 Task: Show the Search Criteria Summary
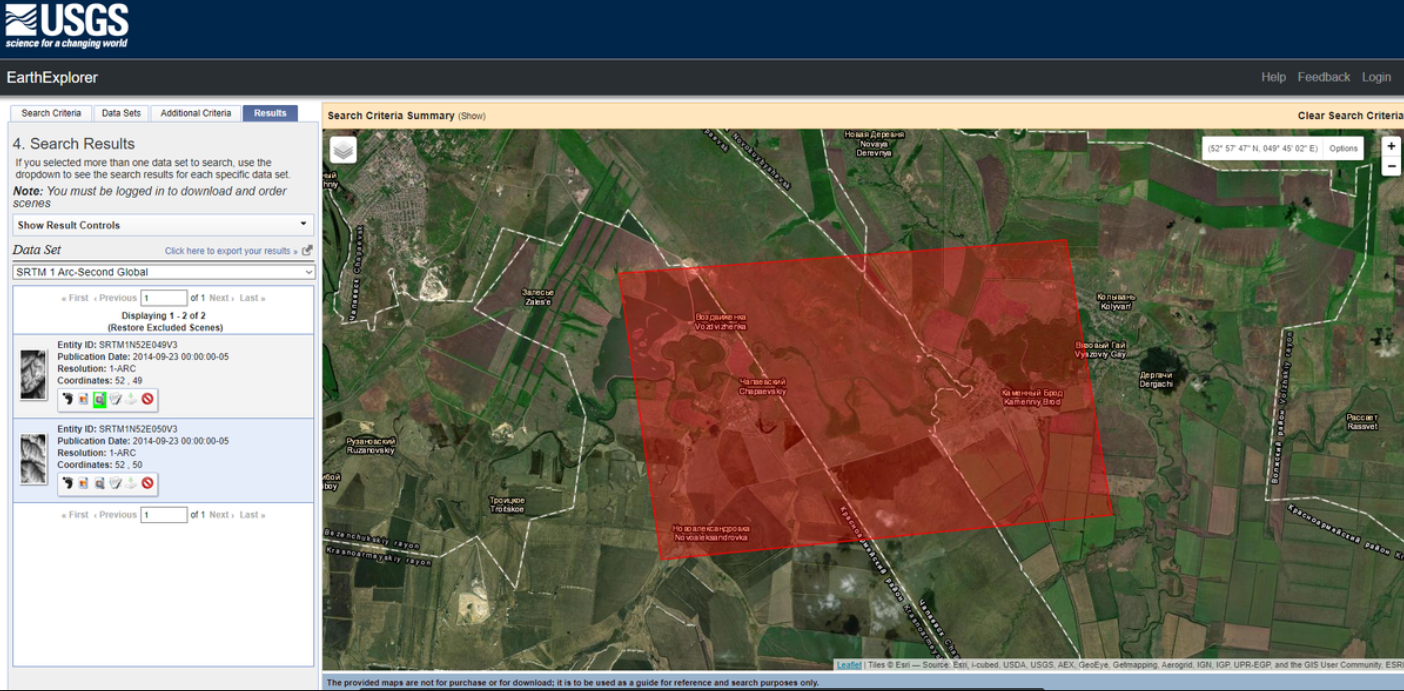click(471, 116)
